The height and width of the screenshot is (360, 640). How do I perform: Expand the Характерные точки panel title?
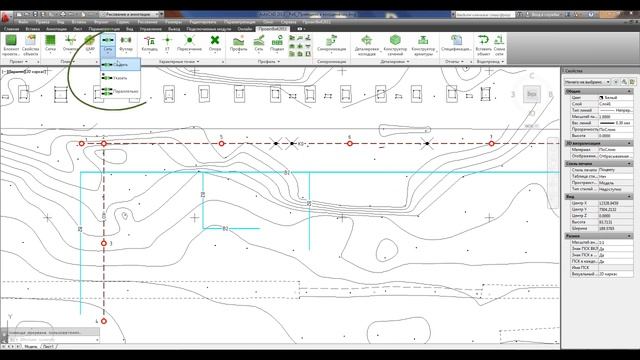pyautogui.click(x=179, y=62)
